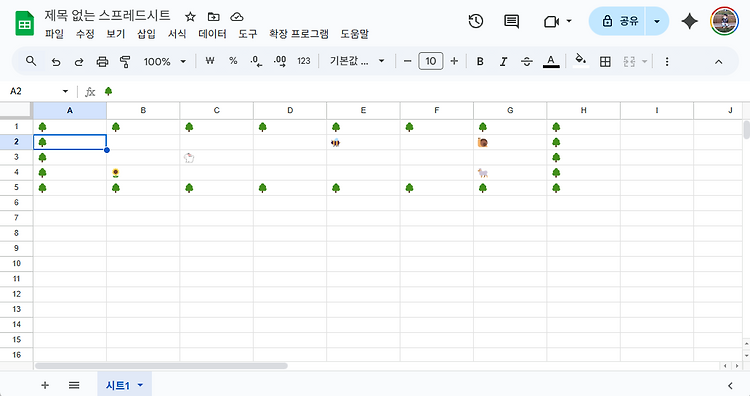Select the 시트1 tab
Image resolution: width=750 pixels, height=396 pixels.
pos(118,385)
